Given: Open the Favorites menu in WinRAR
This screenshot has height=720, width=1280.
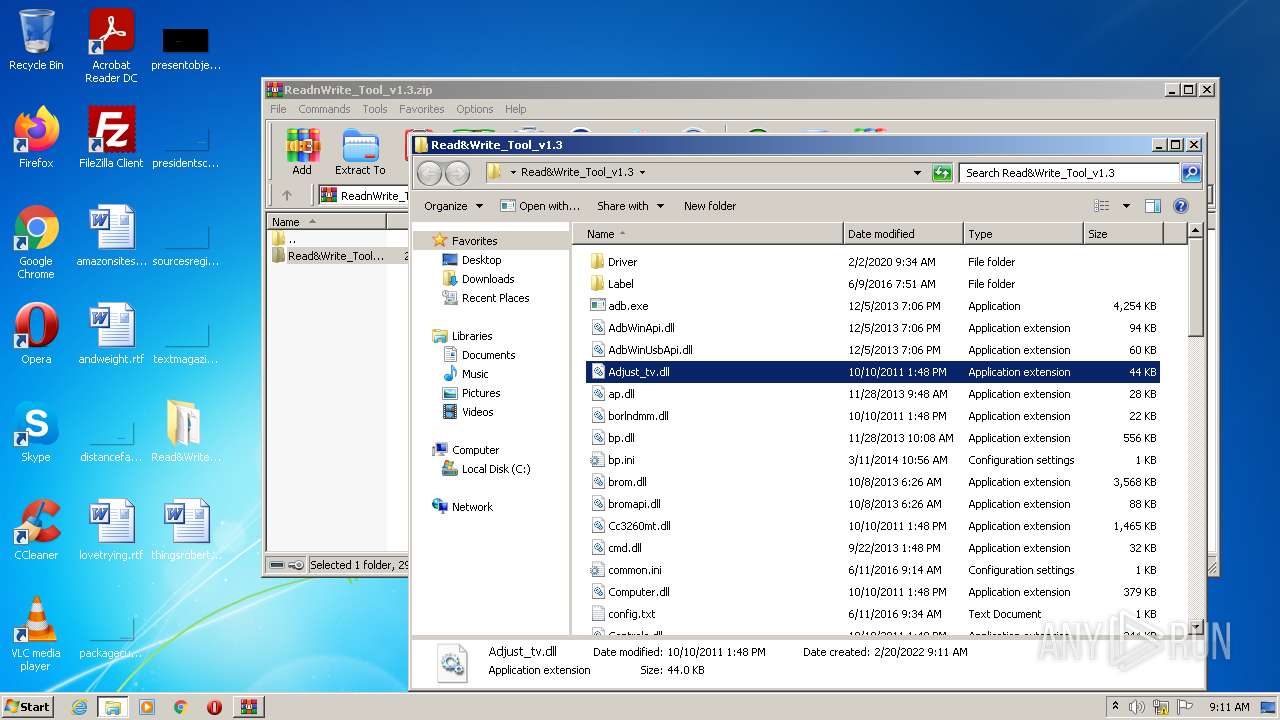Looking at the screenshot, I should [x=422, y=109].
